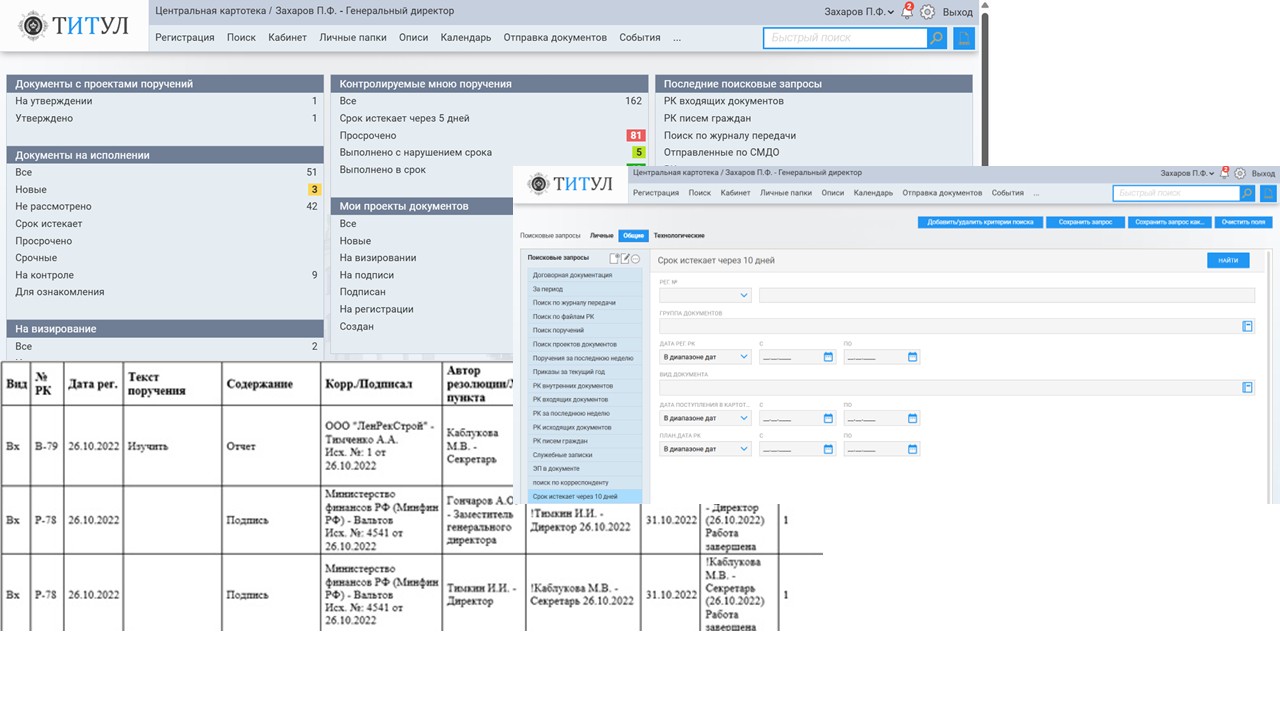The image size is (1280, 720).
Task: Expand the Рег. № dropdown
Action: [x=744, y=296]
